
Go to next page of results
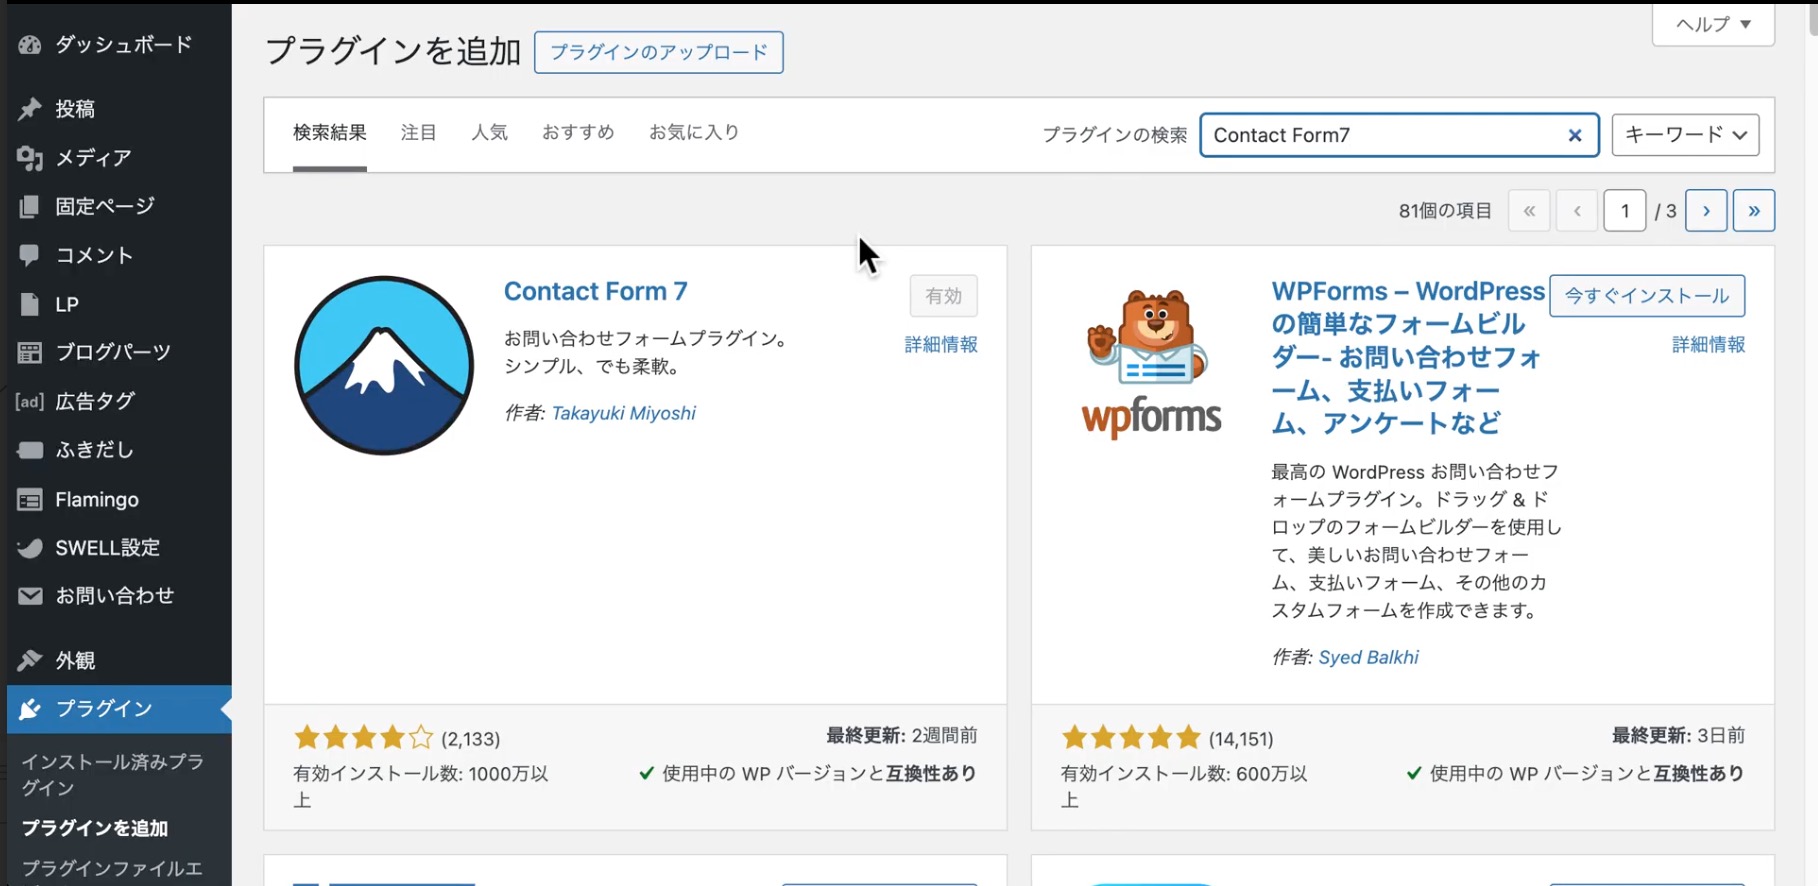coord(1706,211)
